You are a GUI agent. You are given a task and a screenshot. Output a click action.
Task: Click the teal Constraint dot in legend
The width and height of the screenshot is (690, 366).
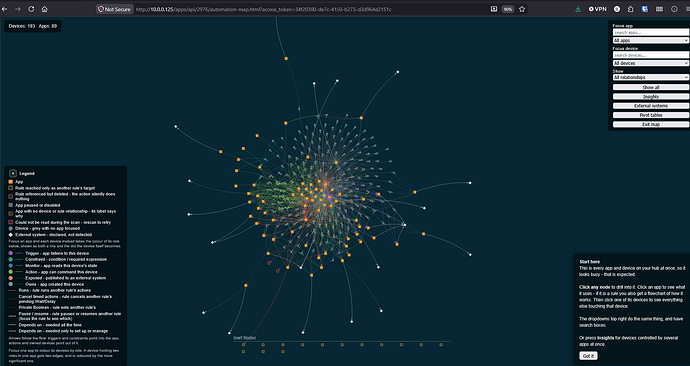coord(11,260)
